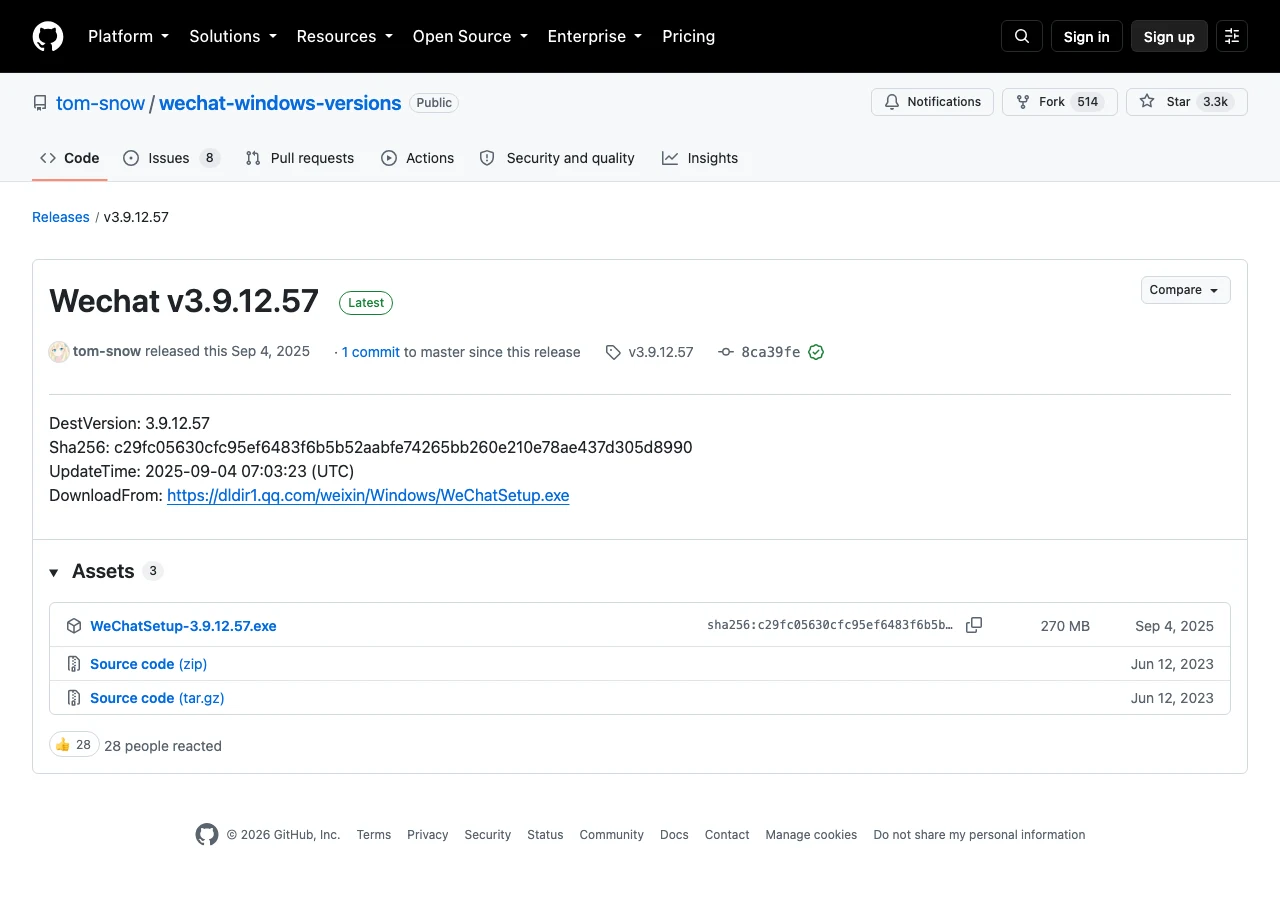Go to the Pricing page
Viewport: 1280px width, 900px height.
689,36
